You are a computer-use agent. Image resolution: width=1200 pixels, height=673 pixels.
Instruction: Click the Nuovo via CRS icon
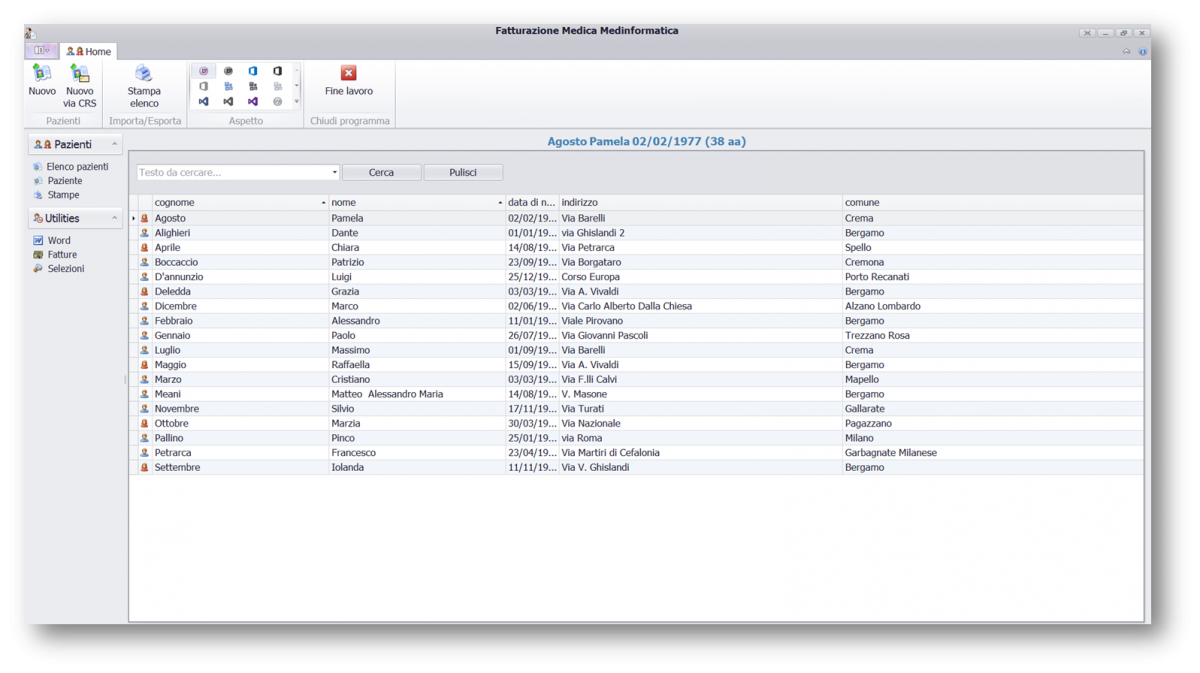click(x=80, y=73)
